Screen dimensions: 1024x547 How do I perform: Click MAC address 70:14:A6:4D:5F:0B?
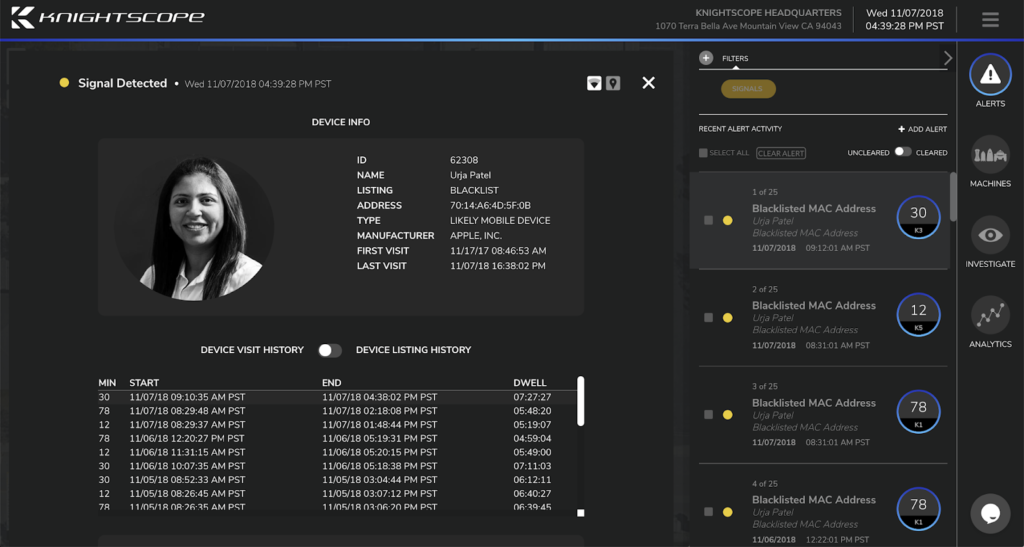click(x=490, y=206)
